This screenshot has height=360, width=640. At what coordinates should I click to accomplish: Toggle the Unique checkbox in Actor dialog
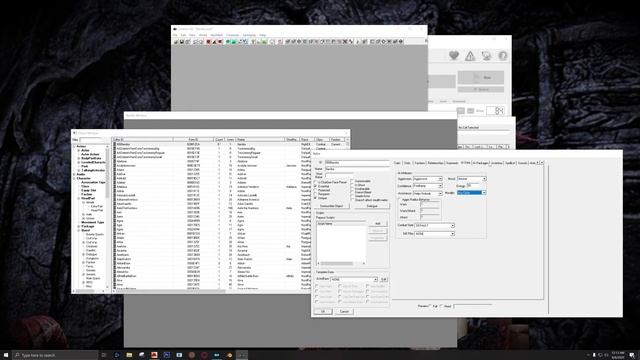click(316, 198)
